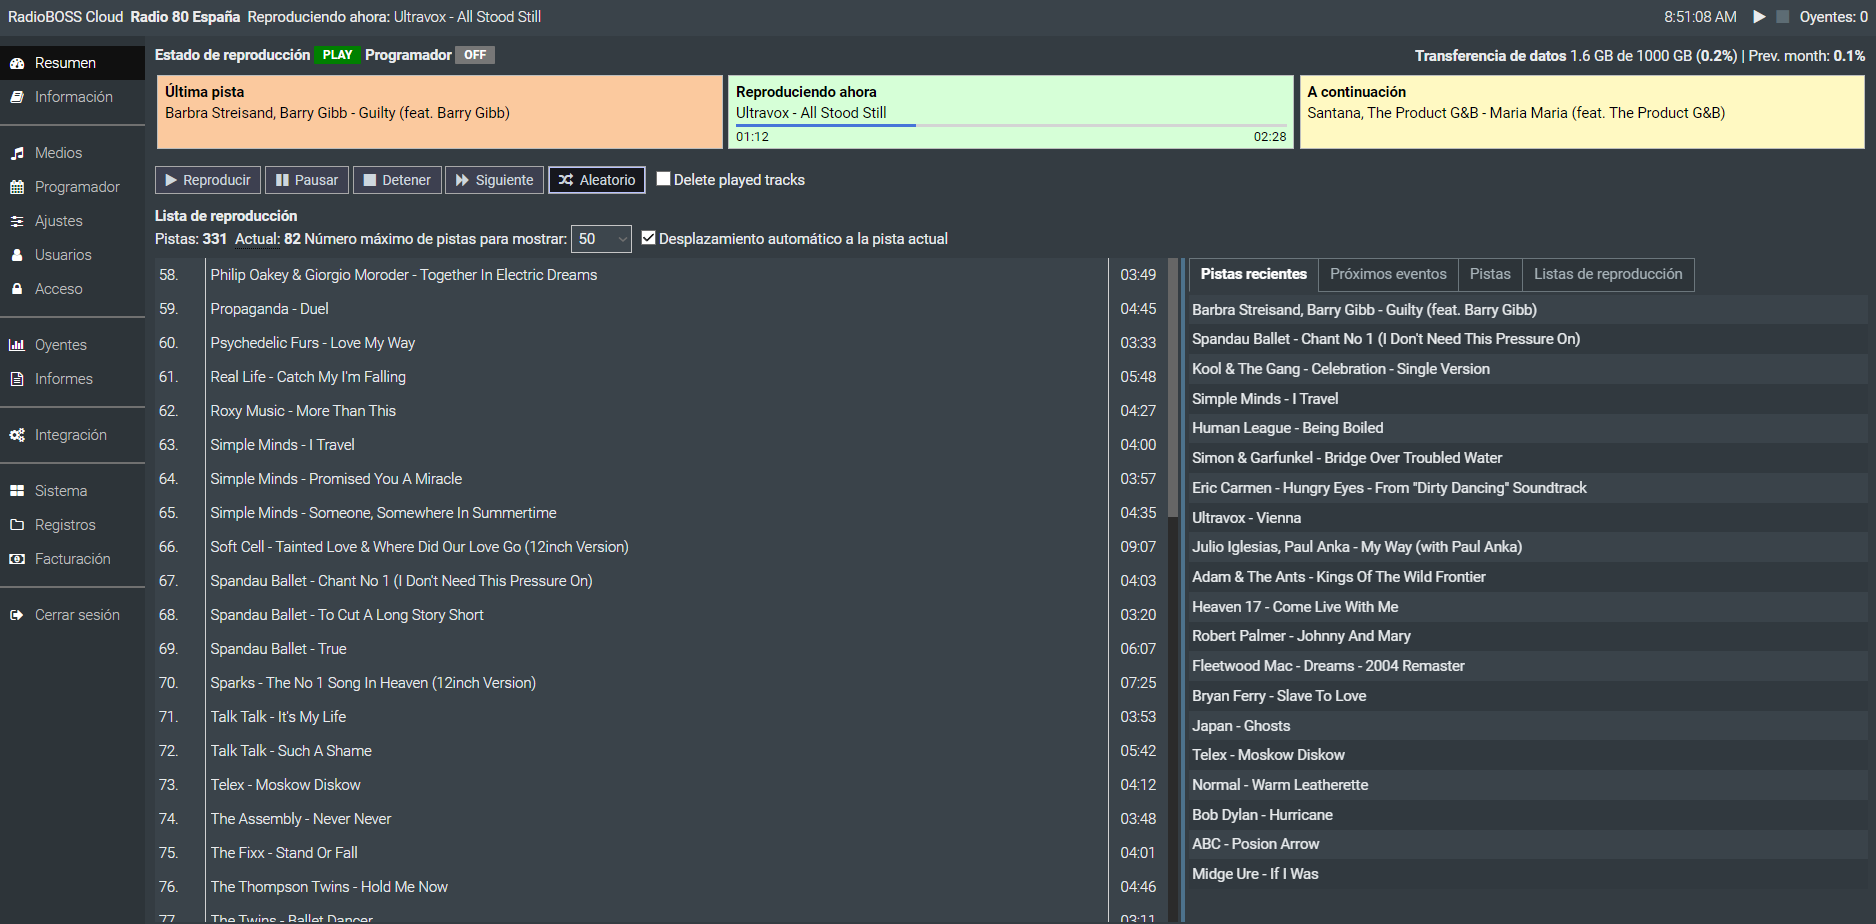Select The Fixx - Stand Or Fall
This screenshot has width=1876, height=924.
(x=657, y=853)
